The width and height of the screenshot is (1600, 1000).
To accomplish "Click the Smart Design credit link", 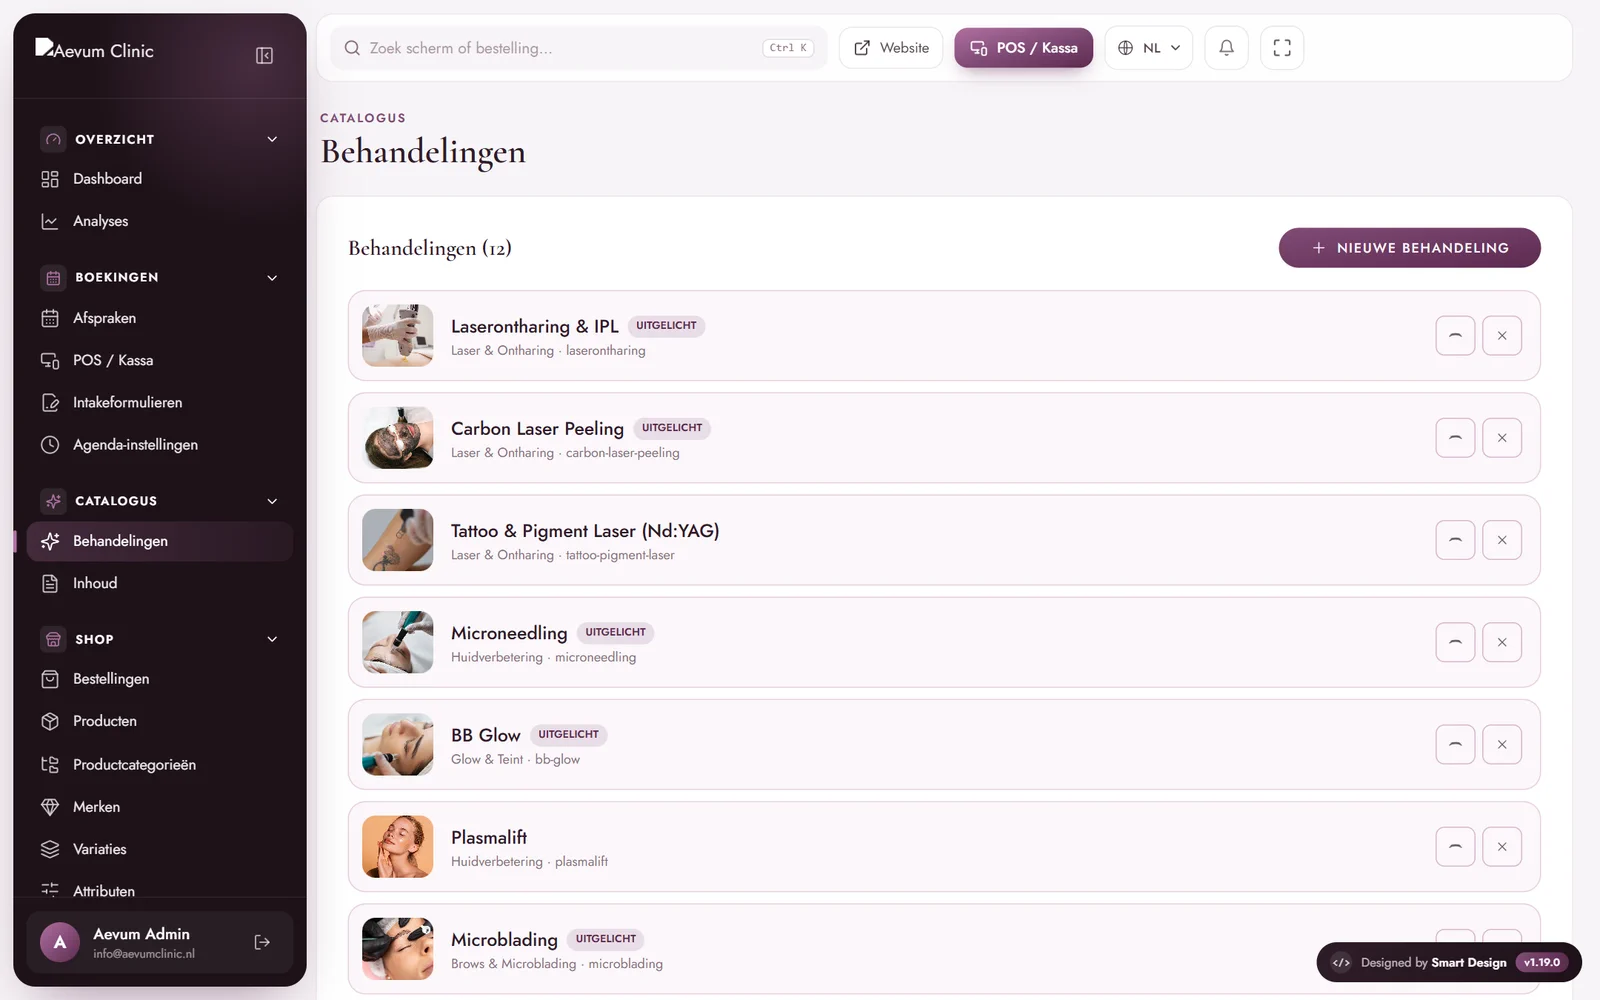I will [x=1468, y=963].
